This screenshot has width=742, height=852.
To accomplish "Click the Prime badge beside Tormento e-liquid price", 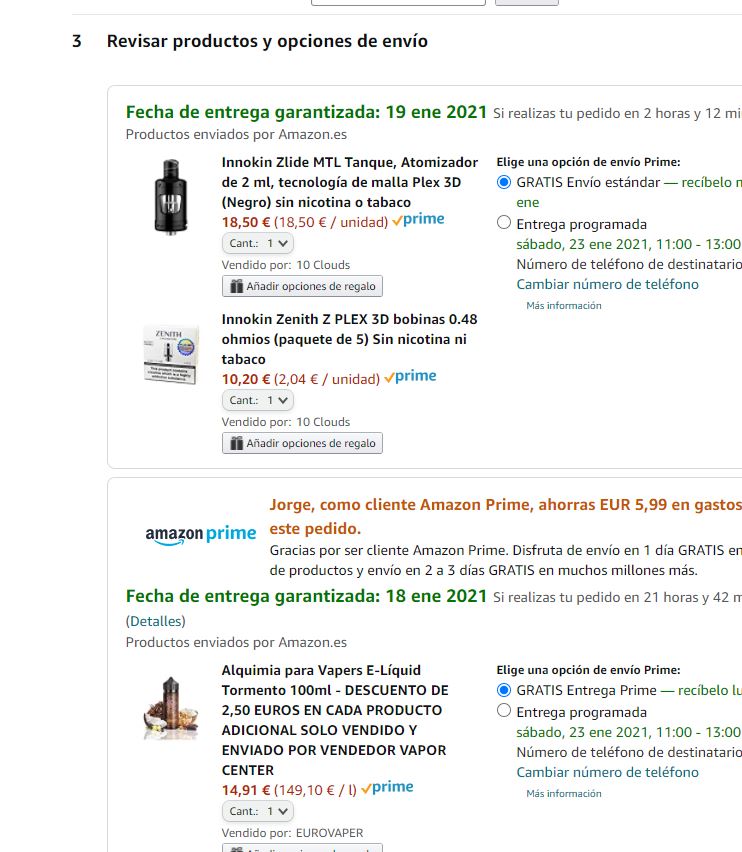I will point(387,787).
